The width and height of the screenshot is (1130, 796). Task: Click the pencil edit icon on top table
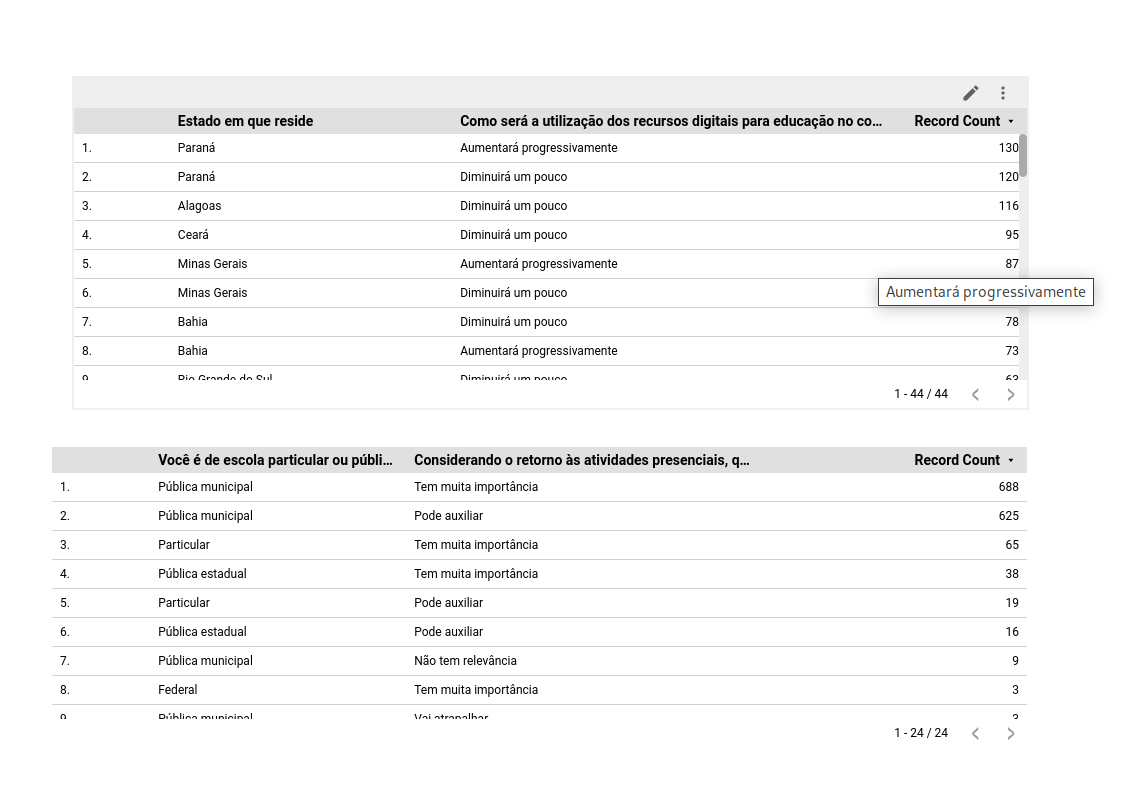[970, 93]
